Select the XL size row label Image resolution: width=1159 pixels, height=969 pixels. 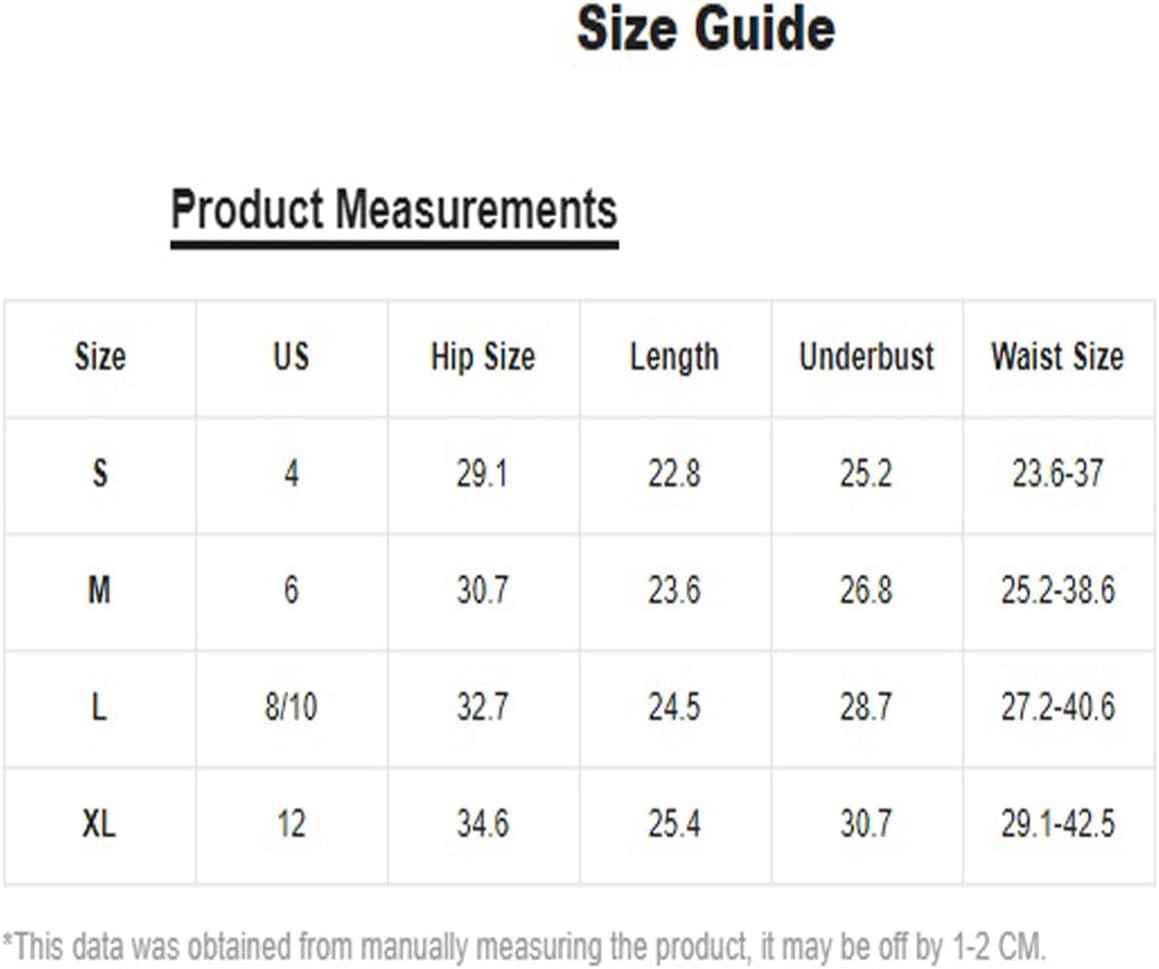pos(99,823)
